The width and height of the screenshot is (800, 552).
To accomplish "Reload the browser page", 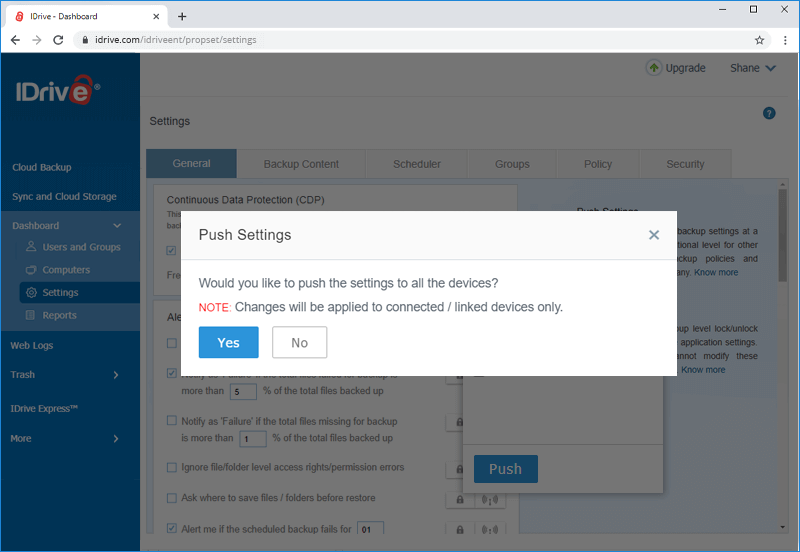I will [x=58, y=40].
